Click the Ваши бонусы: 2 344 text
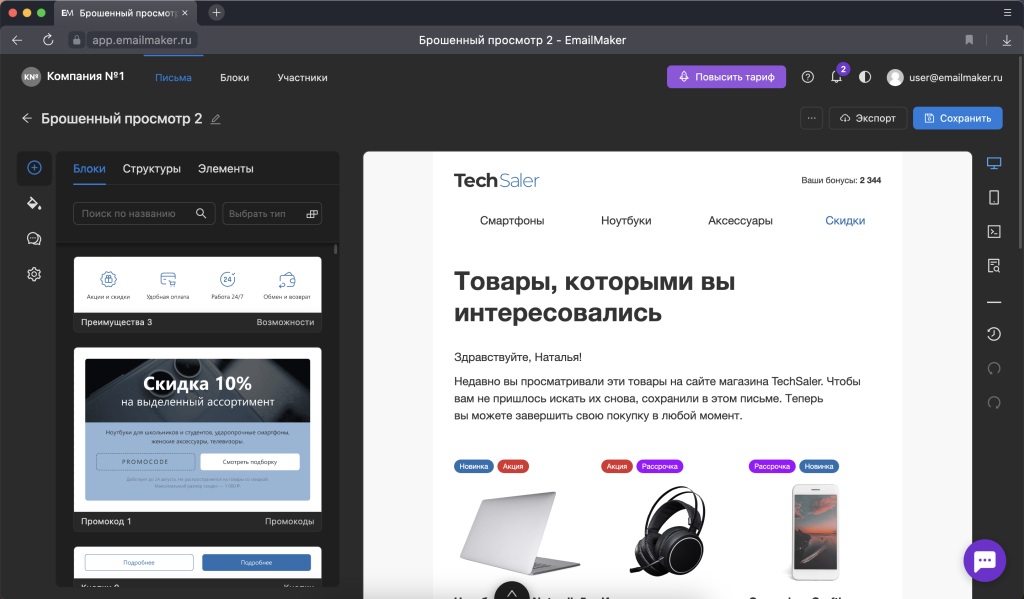1024x599 pixels. [841, 180]
